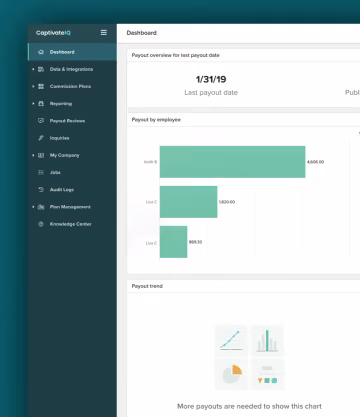Open the My Company section
This screenshot has height=417, width=360.
[x=72, y=155]
